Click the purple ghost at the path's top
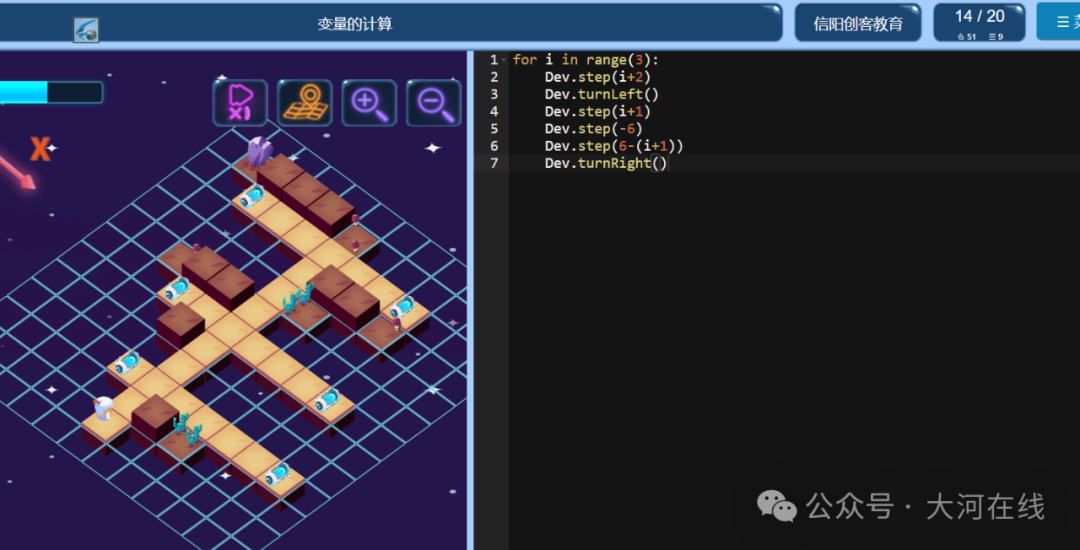This screenshot has height=550, width=1080. [259, 151]
